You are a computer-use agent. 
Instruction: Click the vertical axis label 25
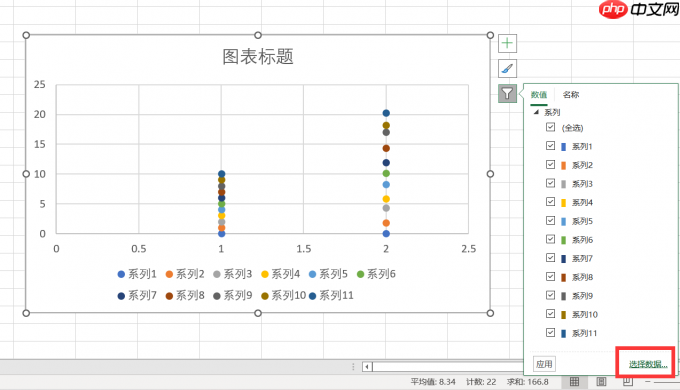coord(39,85)
